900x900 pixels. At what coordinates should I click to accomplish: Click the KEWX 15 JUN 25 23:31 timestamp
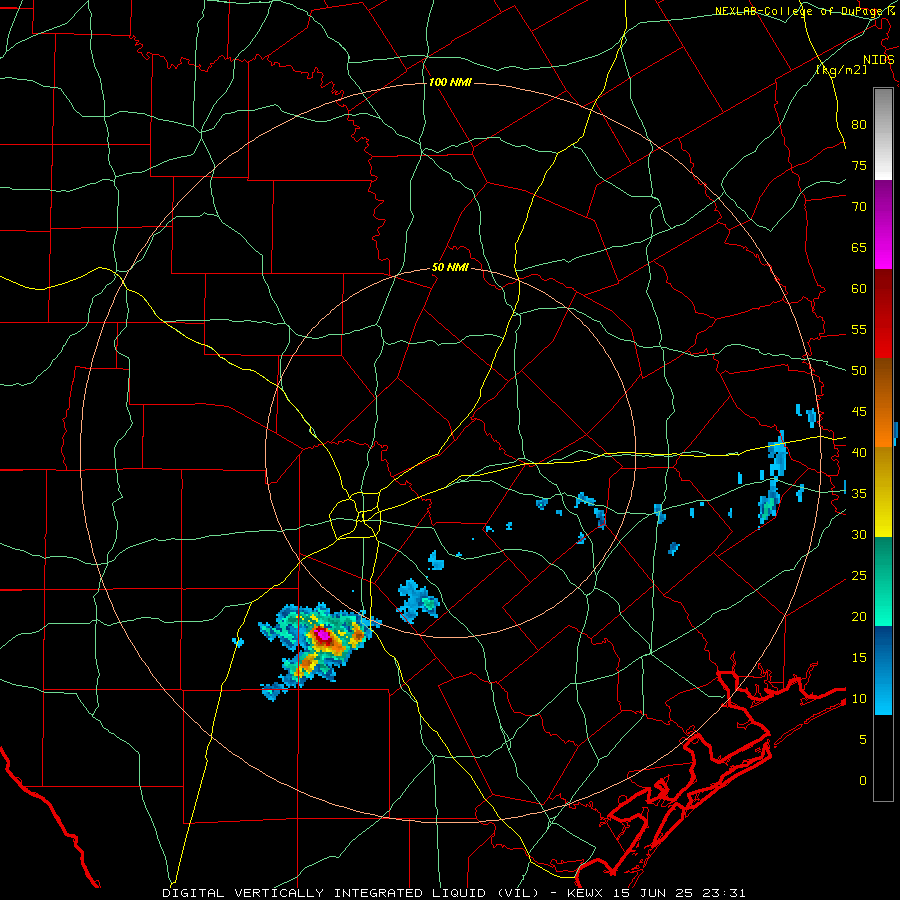click(x=655, y=893)
